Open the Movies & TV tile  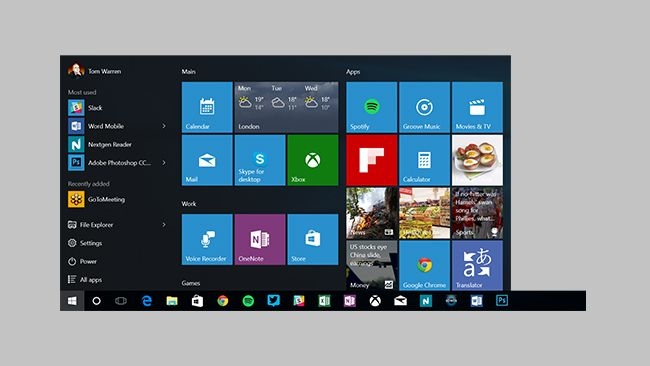[x=477, y=107]
